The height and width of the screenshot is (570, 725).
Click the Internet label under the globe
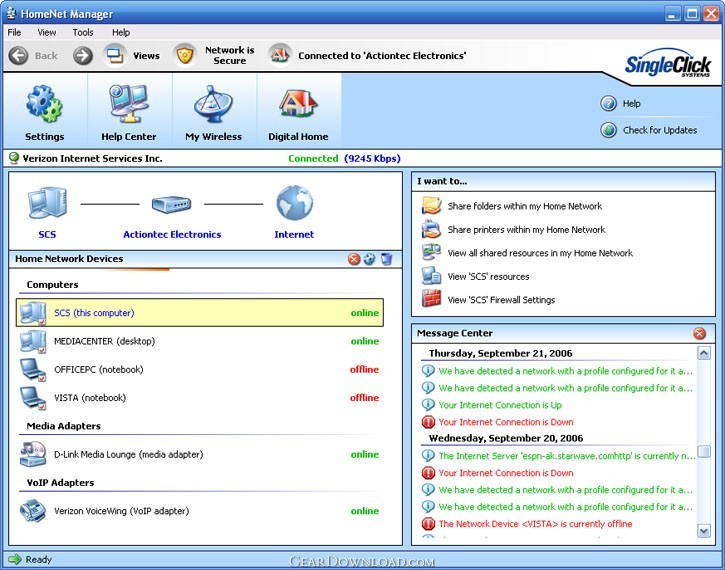pyautogui.click(x=294, y=234)
